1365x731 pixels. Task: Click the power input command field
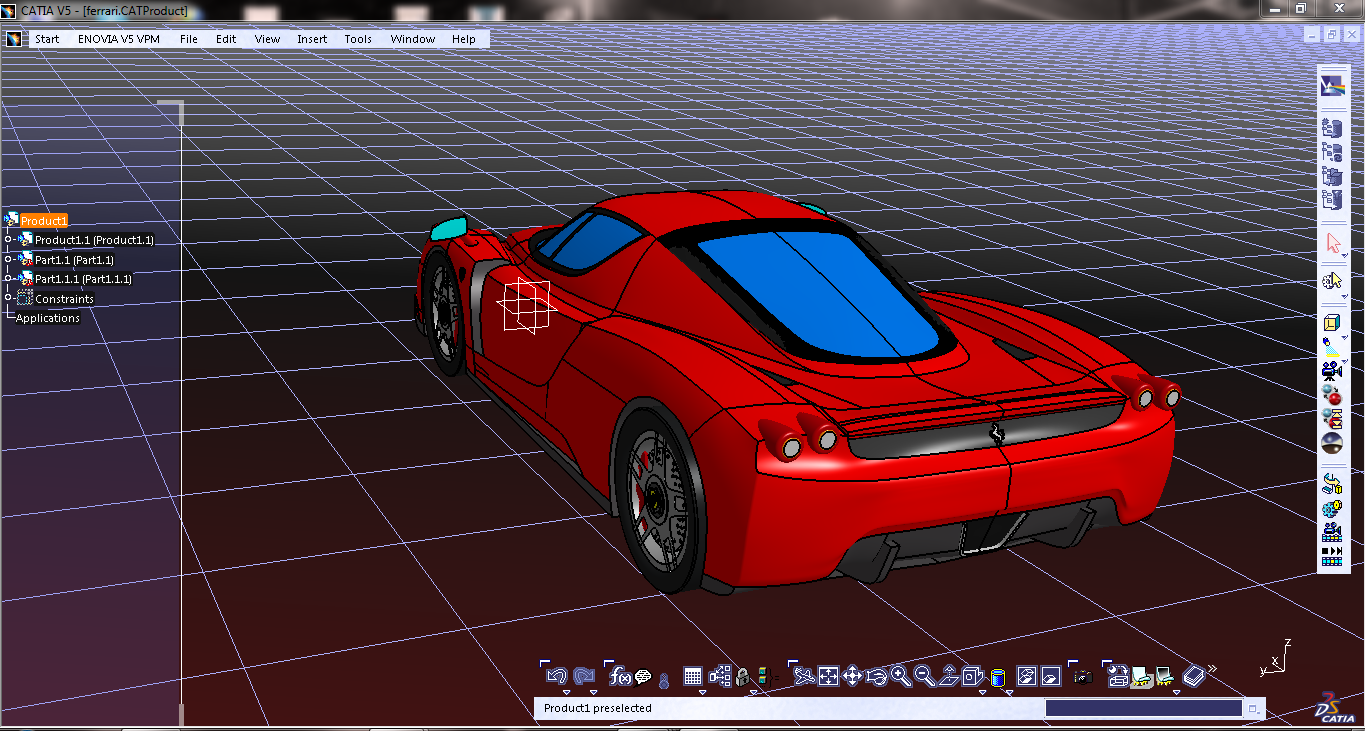pyautogui.click(x=1143, y=708)
